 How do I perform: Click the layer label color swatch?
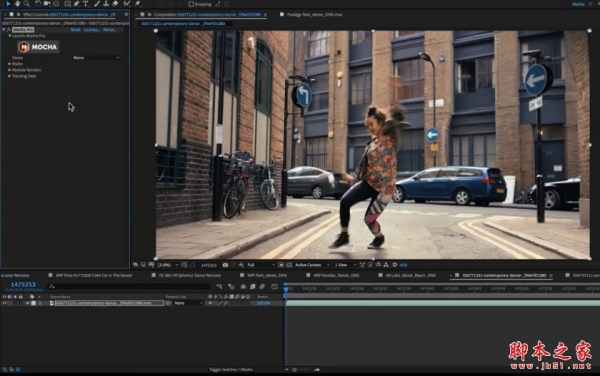click(34, 303)
